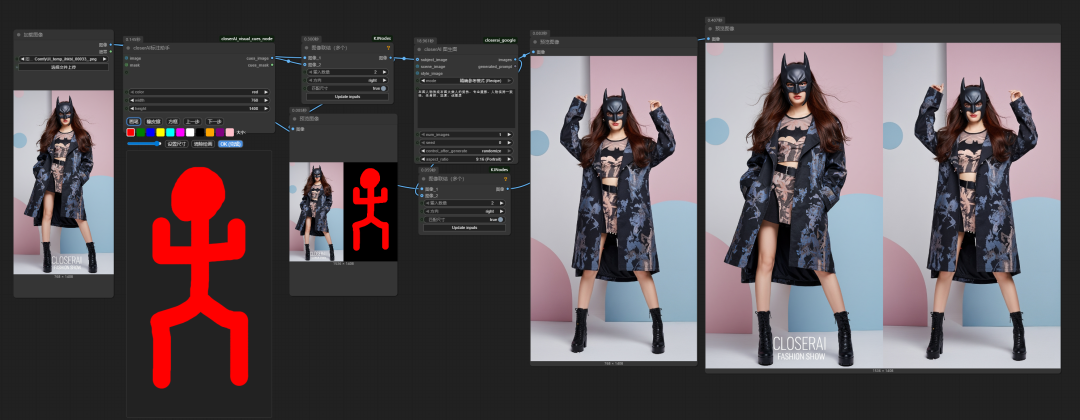Image resolution: width=1080 pixels, height=420 pixels.
Task: Click Update inputs on lower 图像联结 node
Action: [x=464, y=227]
